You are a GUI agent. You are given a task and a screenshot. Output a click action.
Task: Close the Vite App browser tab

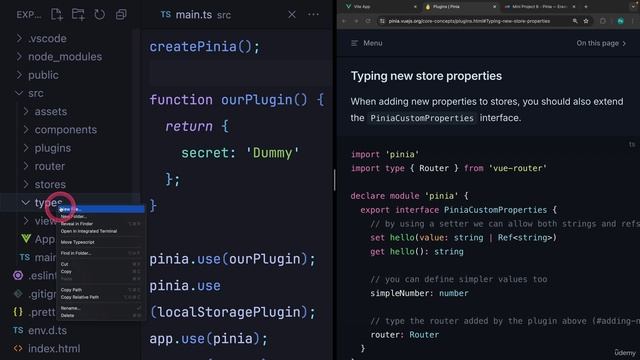tap(415, 7)
